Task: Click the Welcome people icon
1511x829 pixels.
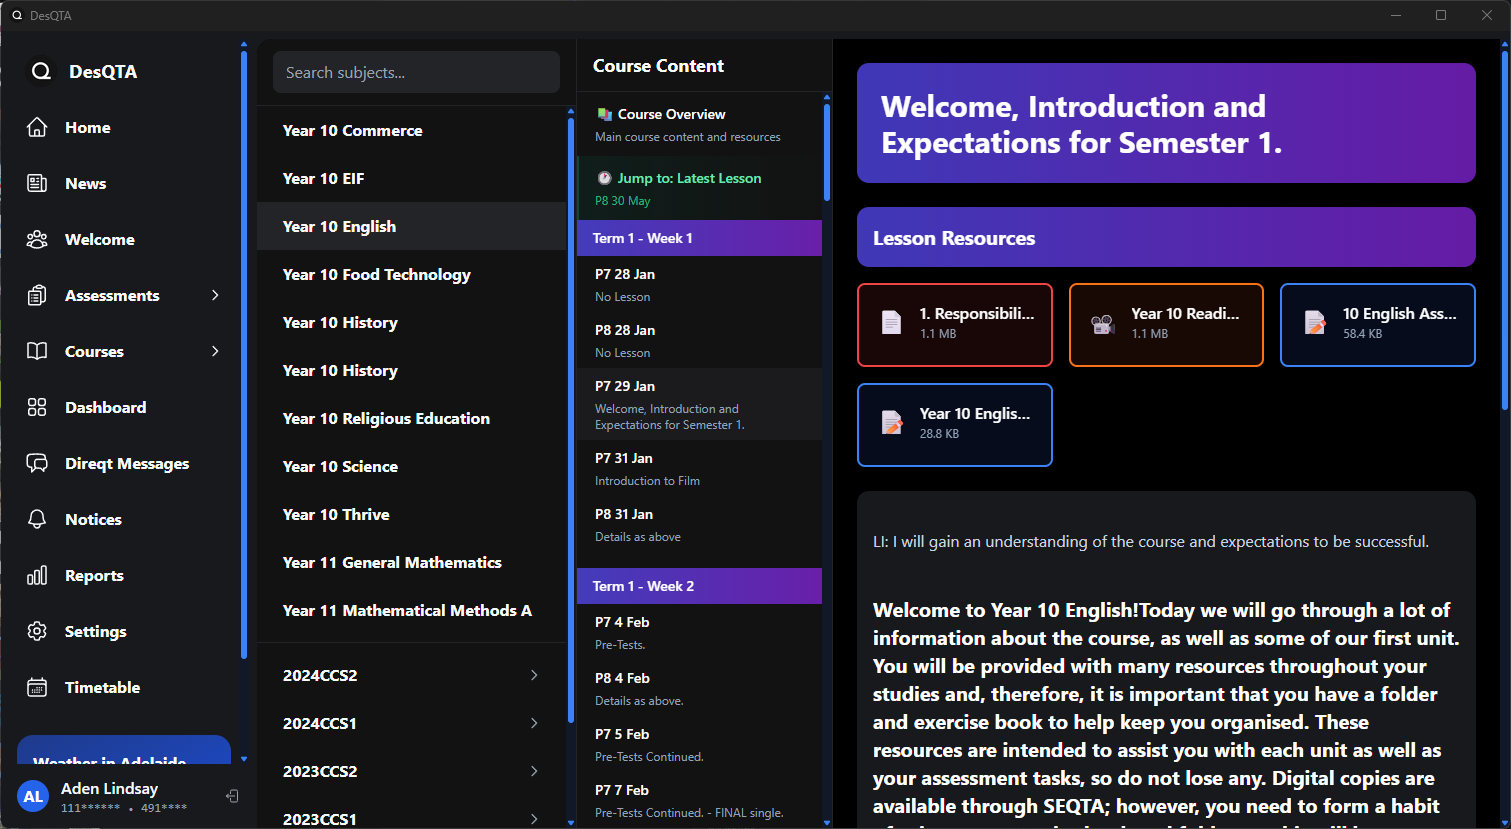Action: pos(37,239)
